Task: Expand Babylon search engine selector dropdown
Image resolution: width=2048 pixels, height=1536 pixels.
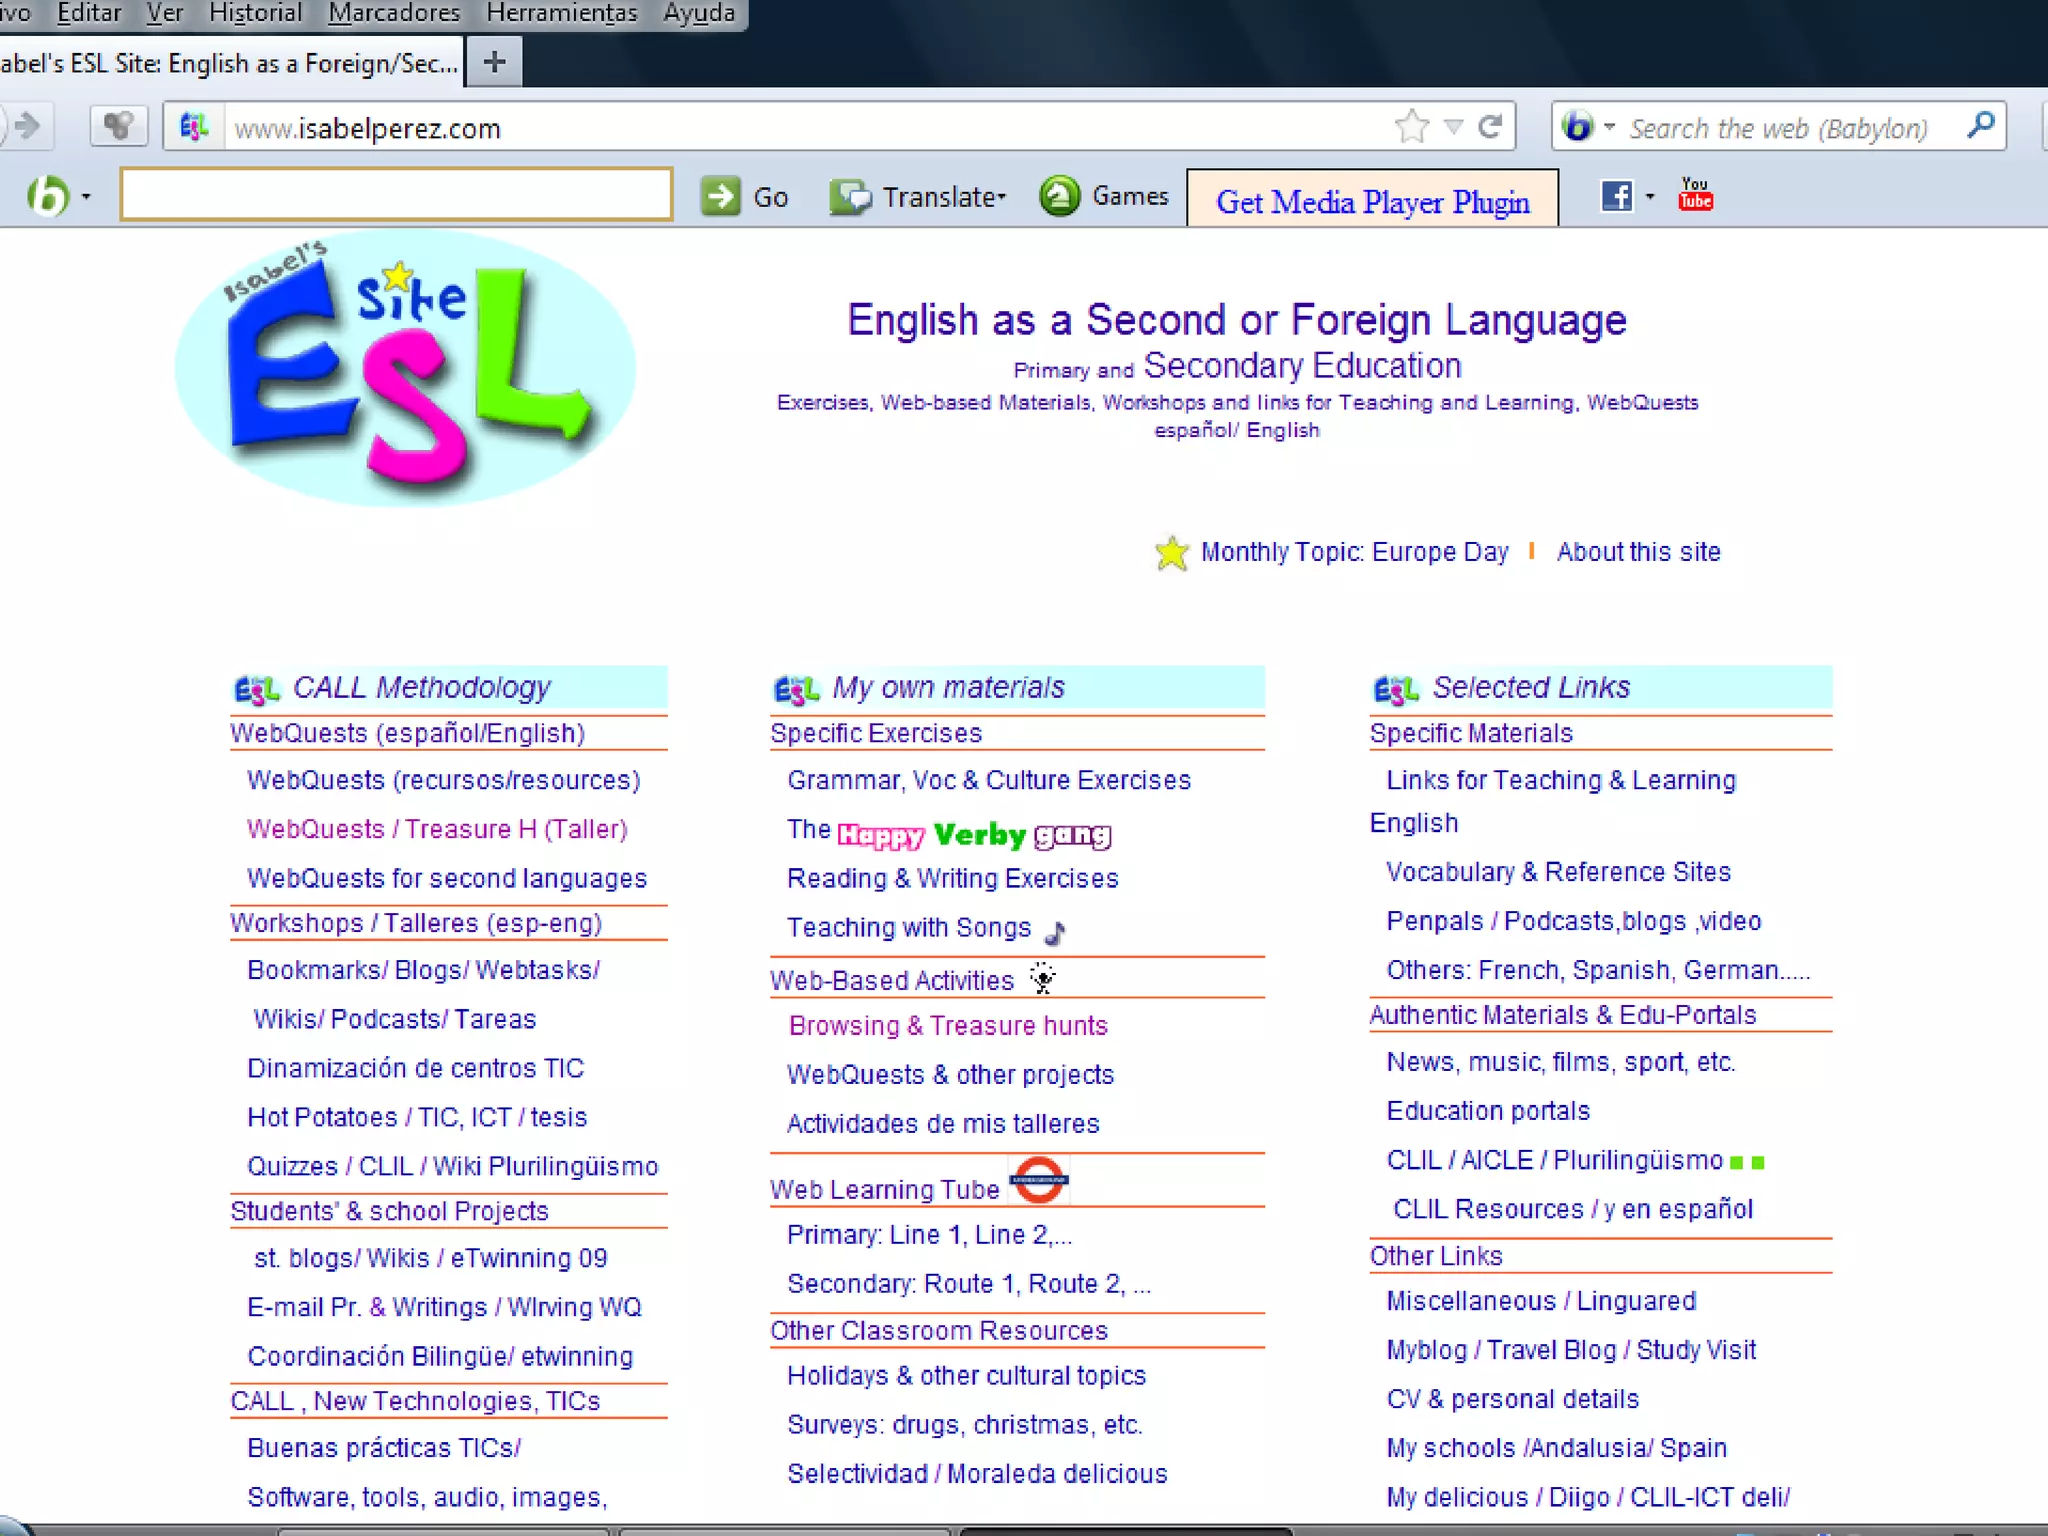Action: coord(1609,127)
